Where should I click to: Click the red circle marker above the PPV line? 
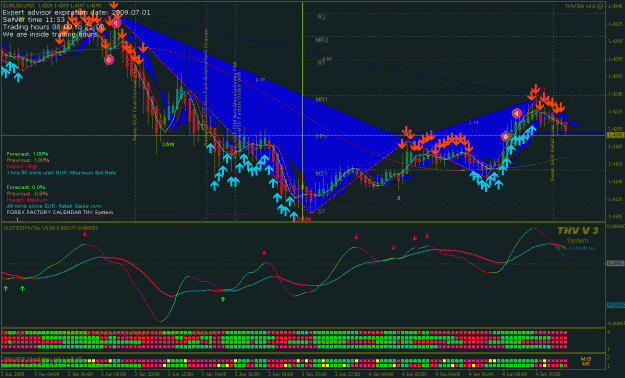tap(517, 114)
